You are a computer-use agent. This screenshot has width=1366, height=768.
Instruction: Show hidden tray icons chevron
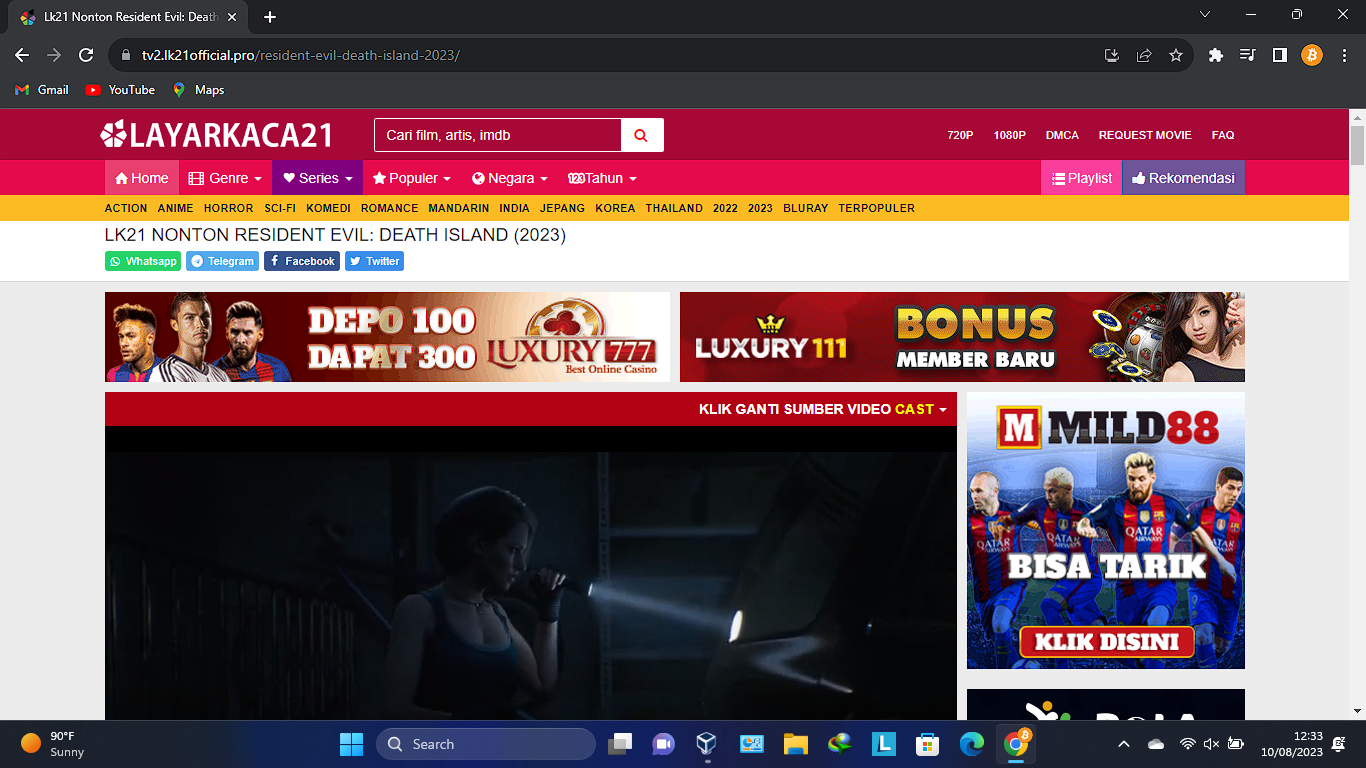click(x=1123, y=744)
